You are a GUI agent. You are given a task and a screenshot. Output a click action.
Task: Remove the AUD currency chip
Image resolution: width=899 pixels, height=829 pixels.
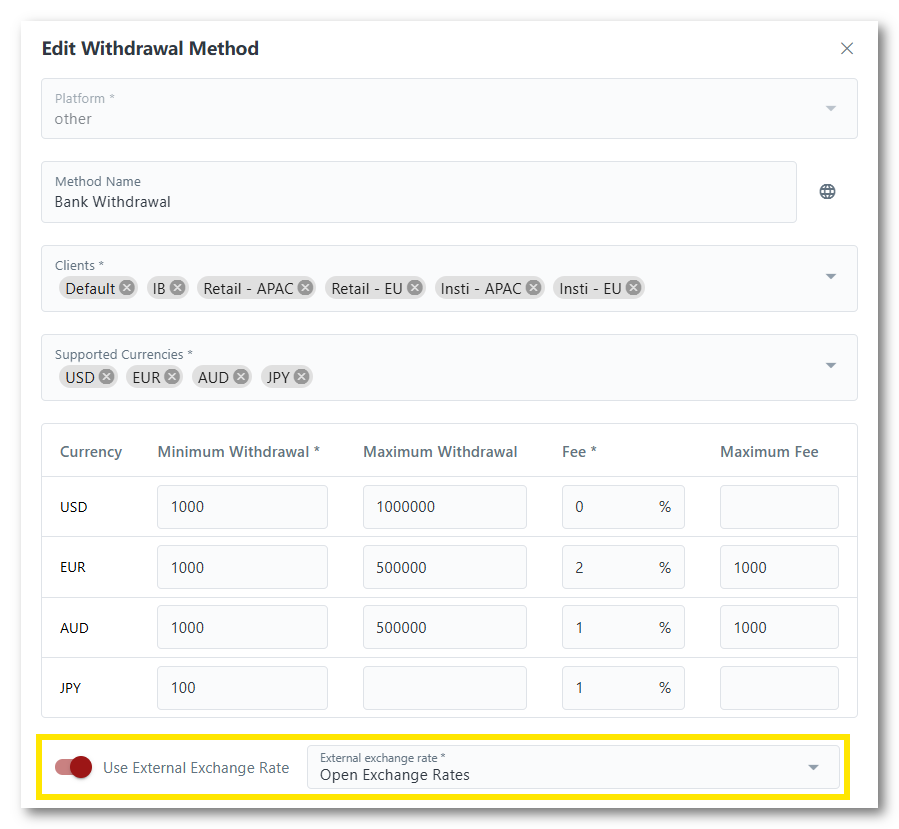(241, 377)
